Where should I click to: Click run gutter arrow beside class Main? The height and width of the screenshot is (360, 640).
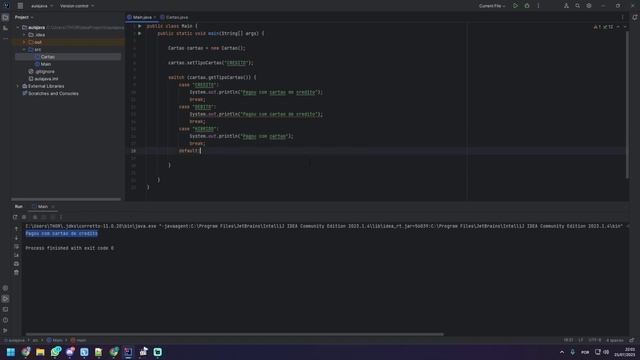coord(140,26)
